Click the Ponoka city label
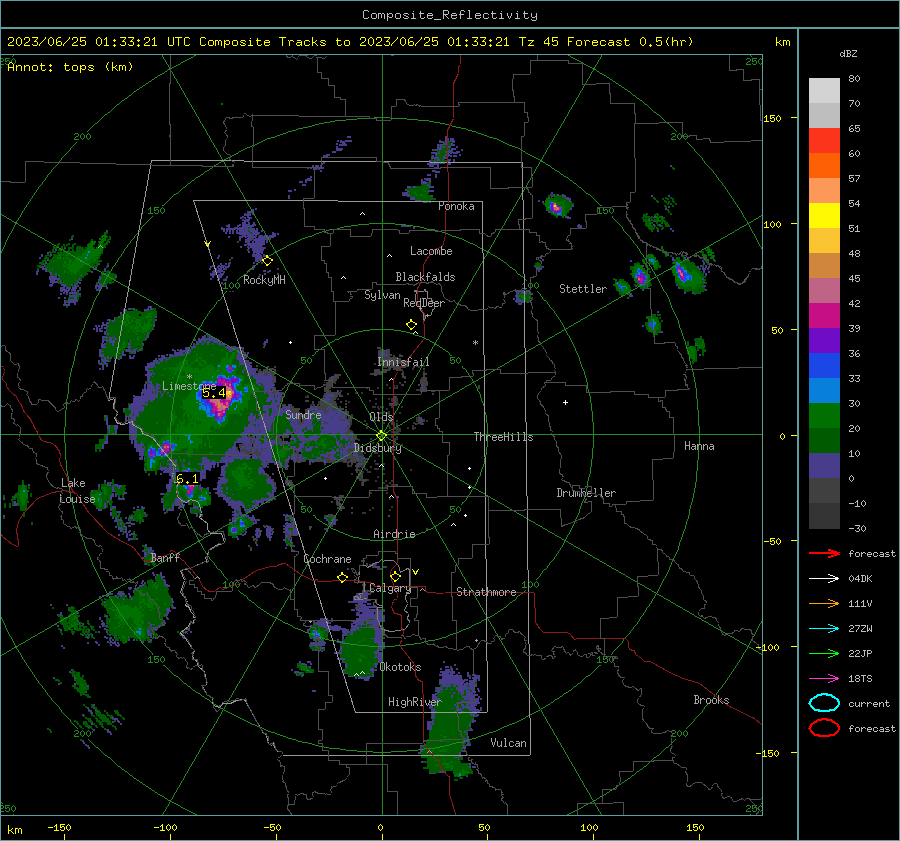Screen dimensions: 900x841 456,206
